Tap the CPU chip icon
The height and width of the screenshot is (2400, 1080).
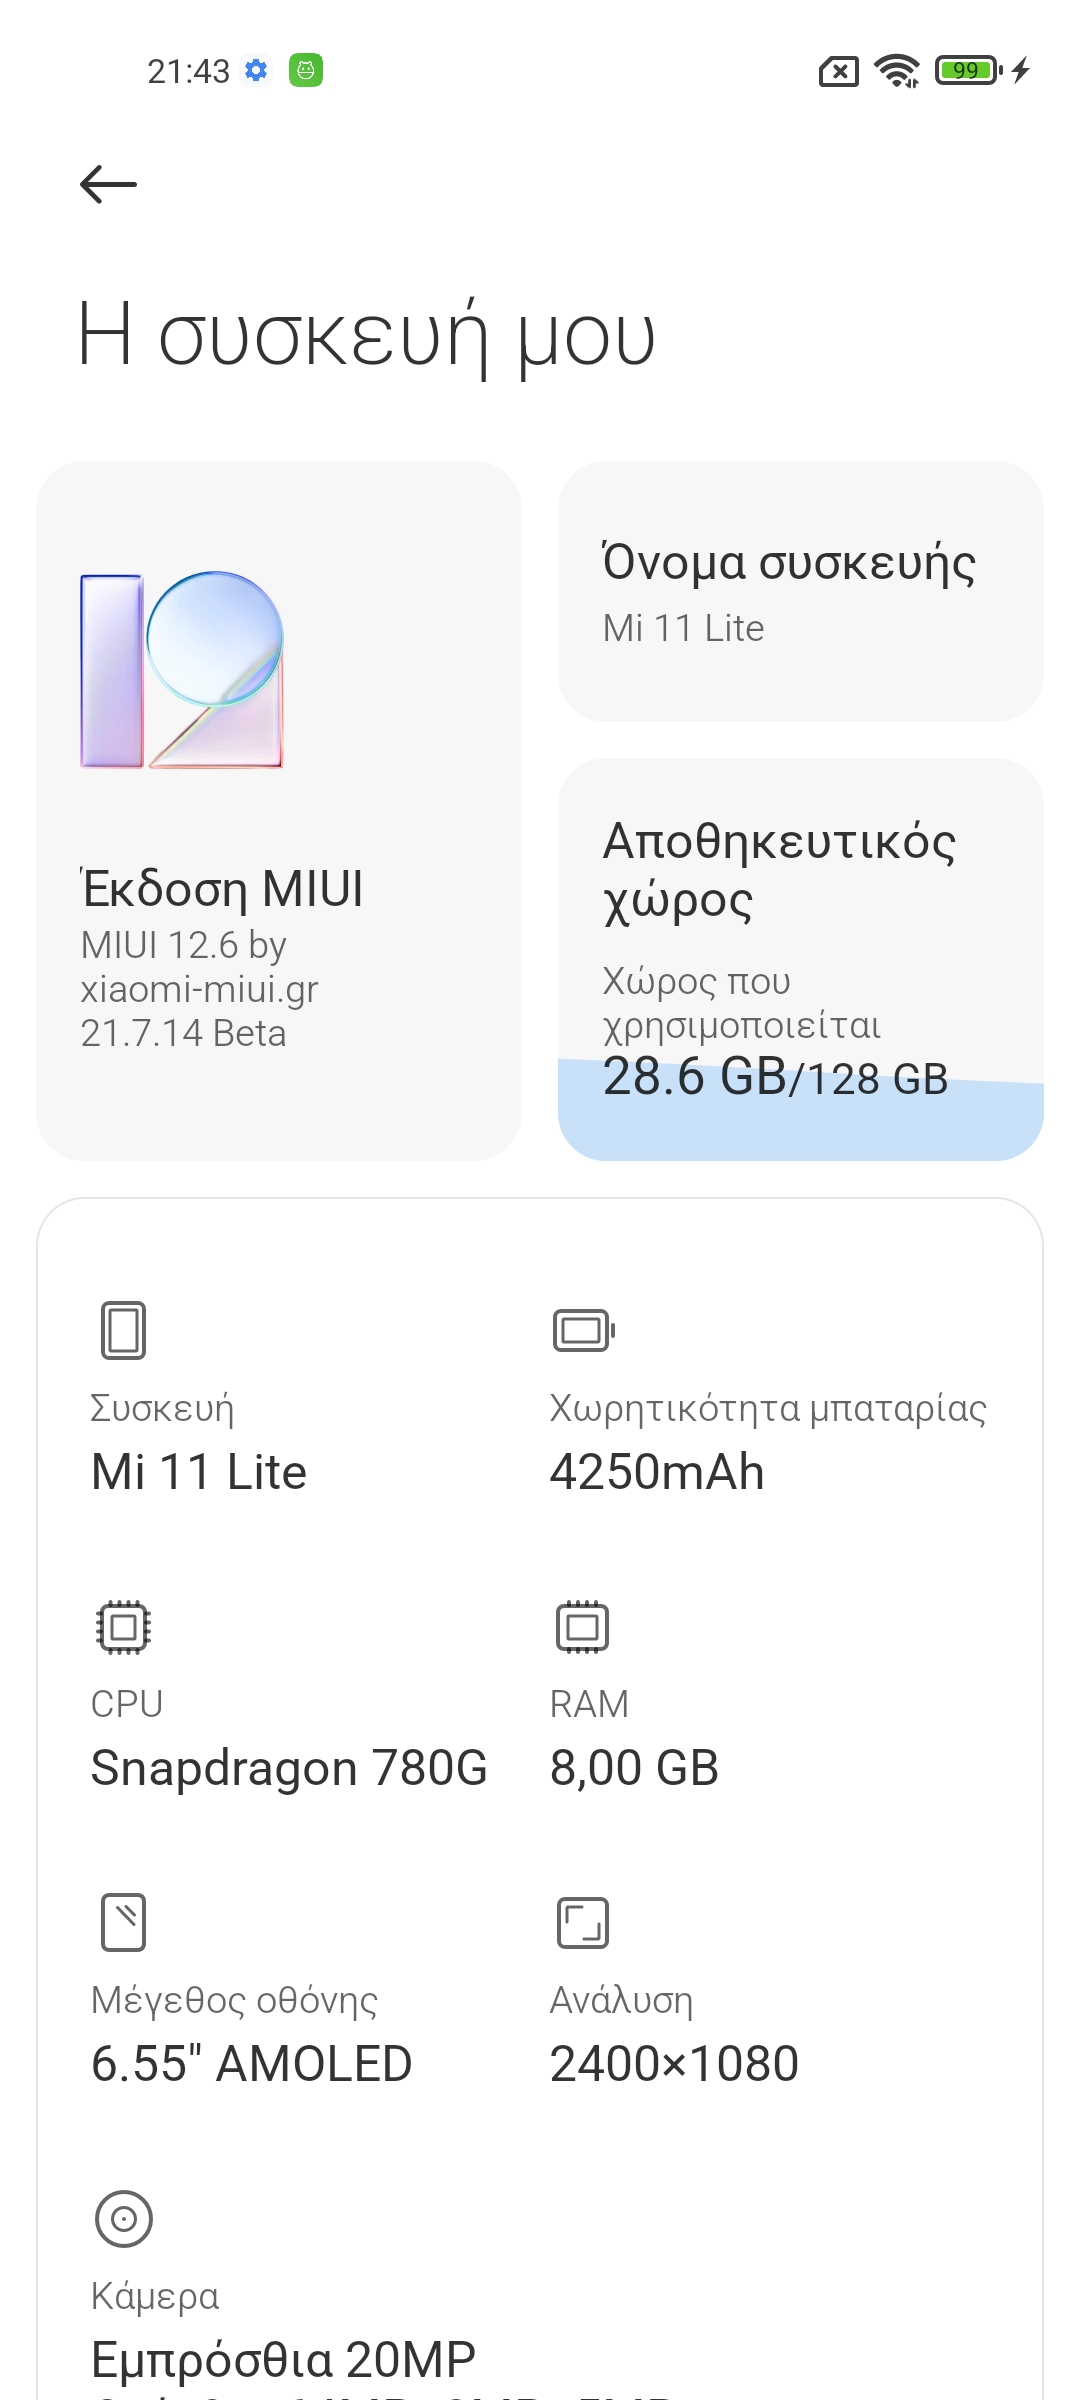point(123,1627)
